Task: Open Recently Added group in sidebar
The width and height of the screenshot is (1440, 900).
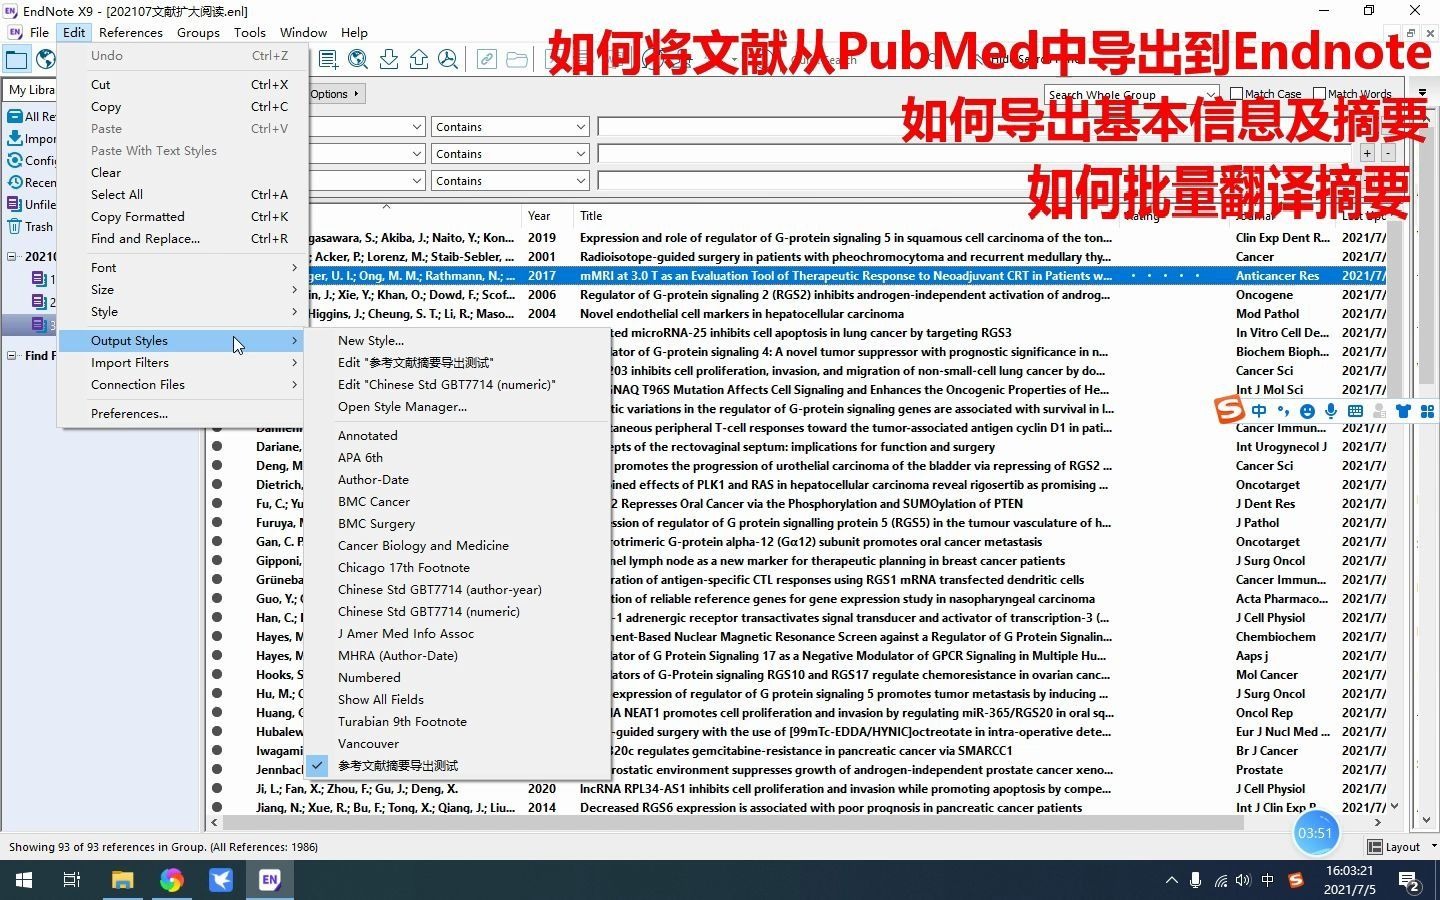Action: coord(31,182)
